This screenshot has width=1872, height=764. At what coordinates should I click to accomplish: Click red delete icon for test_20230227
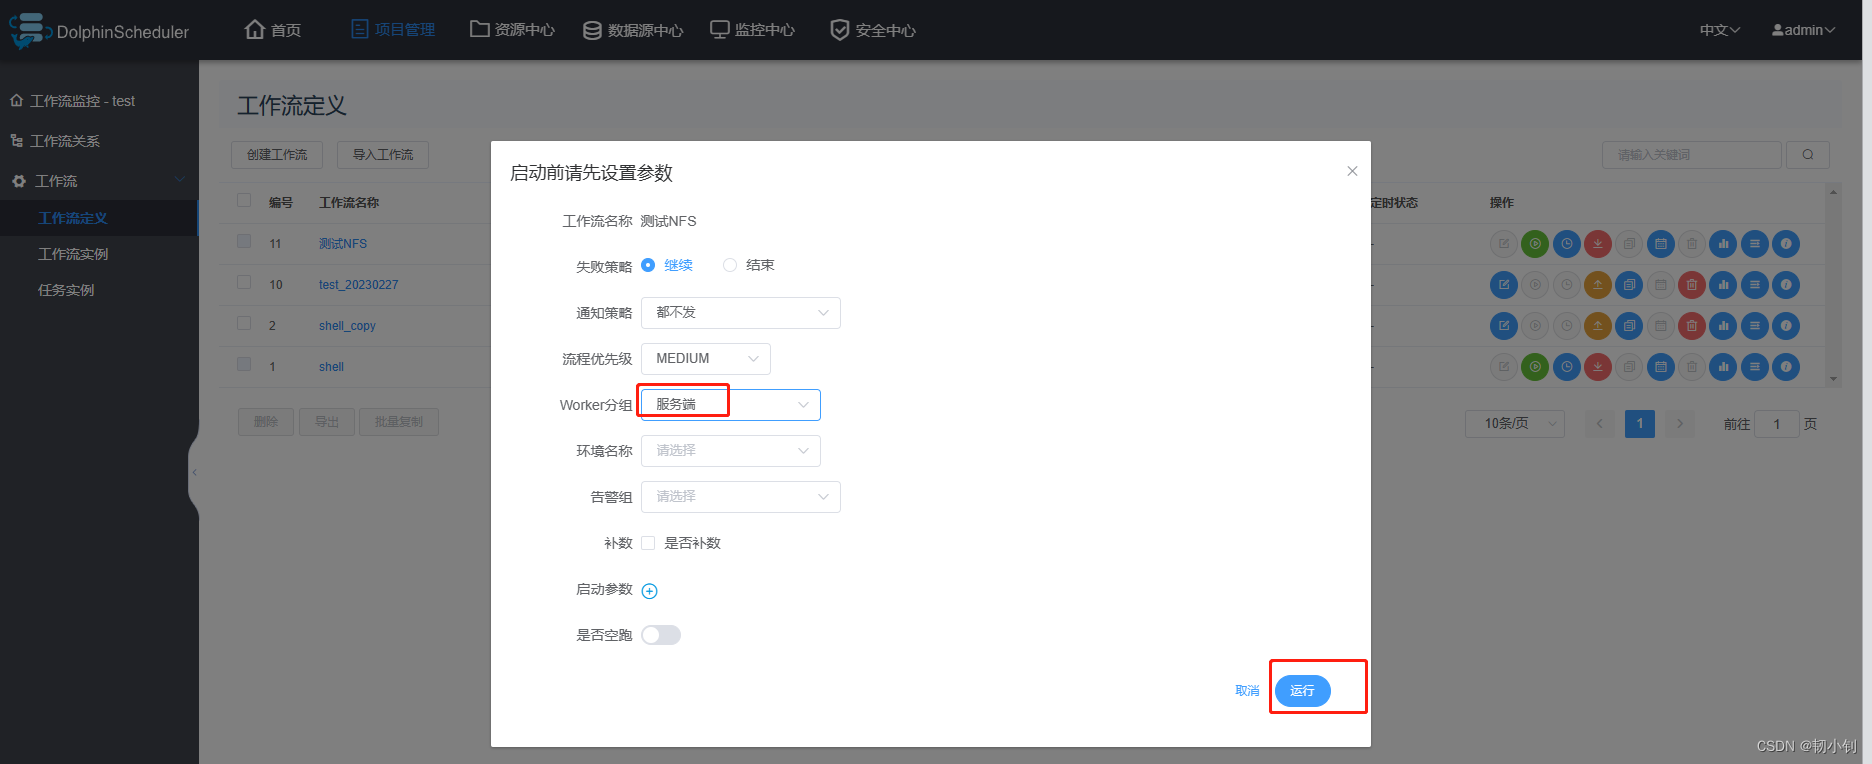pyautogui.click(x=1692, y=285)
